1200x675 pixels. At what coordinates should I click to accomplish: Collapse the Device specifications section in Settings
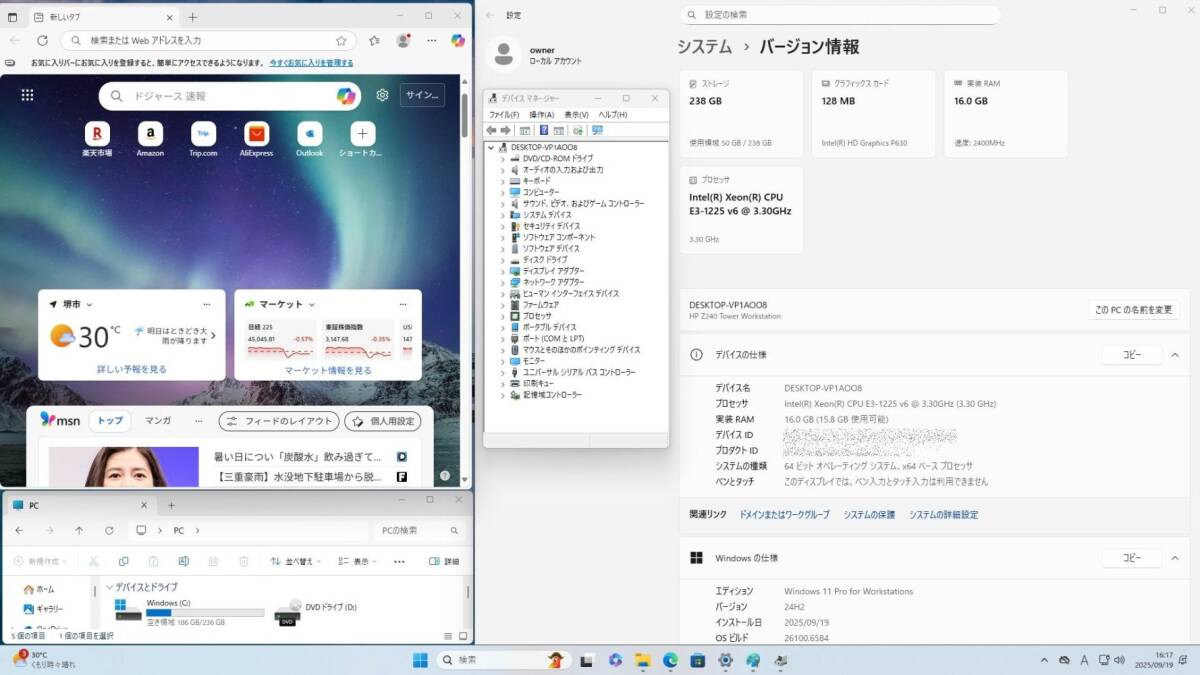click(x=1175, y=355)
